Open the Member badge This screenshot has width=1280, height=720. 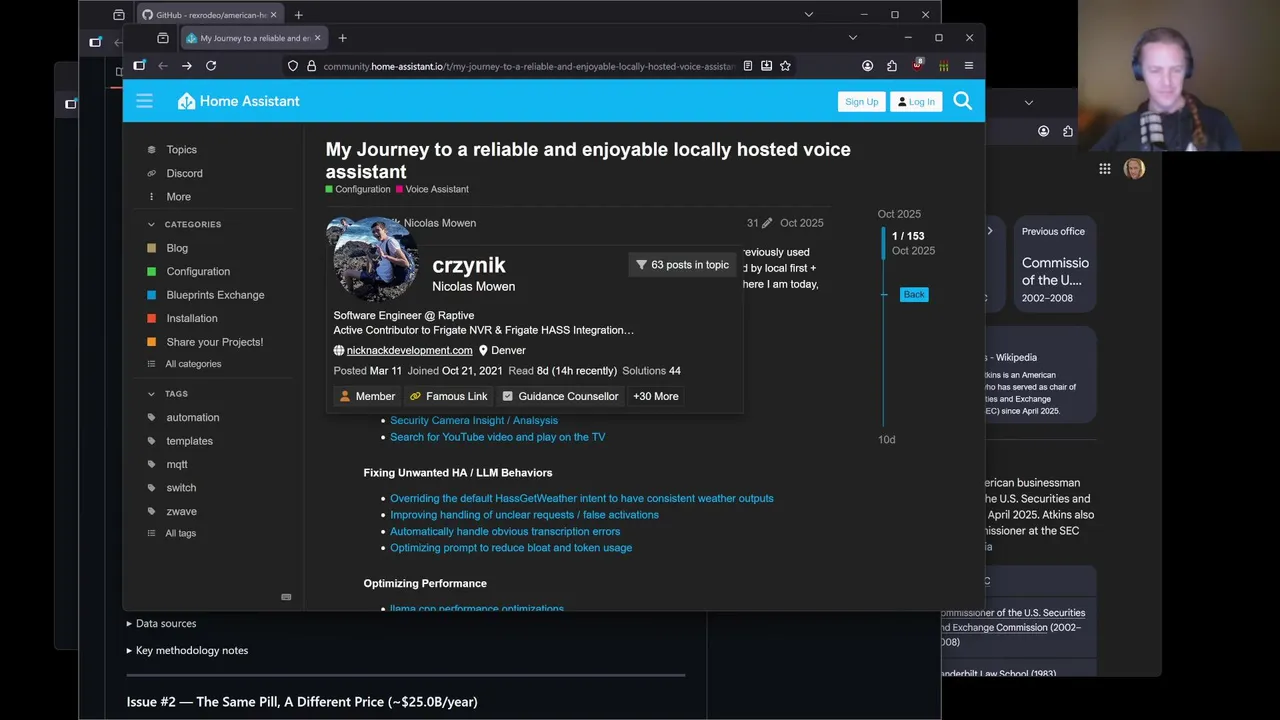point(367,396)
